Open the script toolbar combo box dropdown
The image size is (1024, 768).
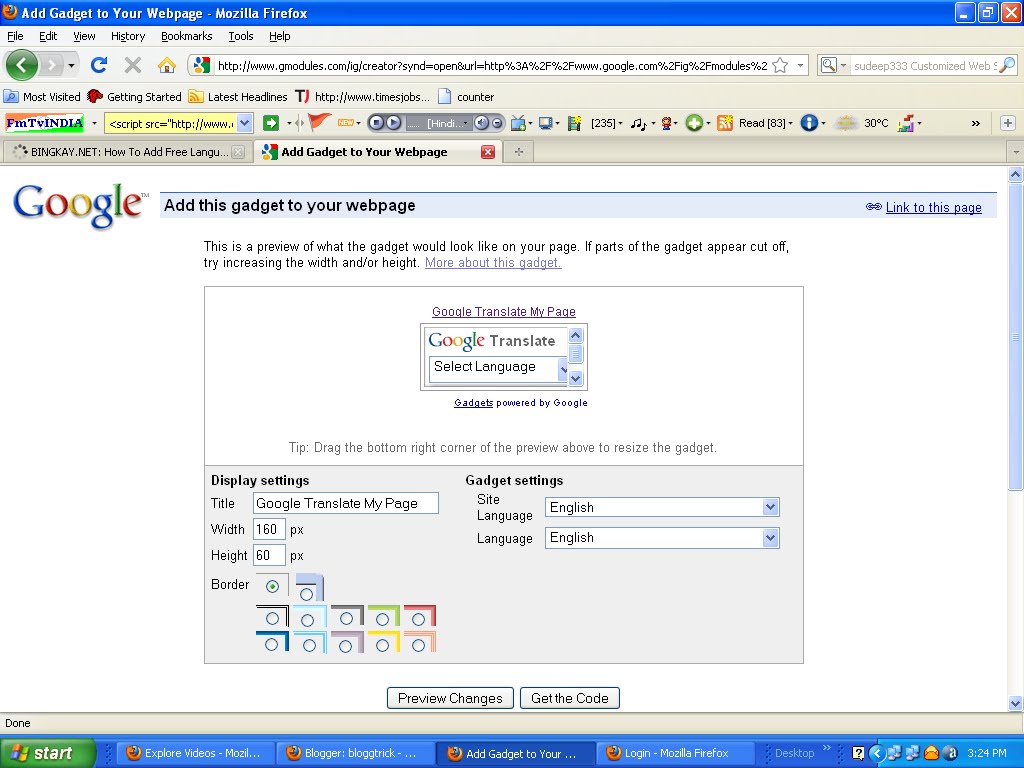click(x=244, y=123)
